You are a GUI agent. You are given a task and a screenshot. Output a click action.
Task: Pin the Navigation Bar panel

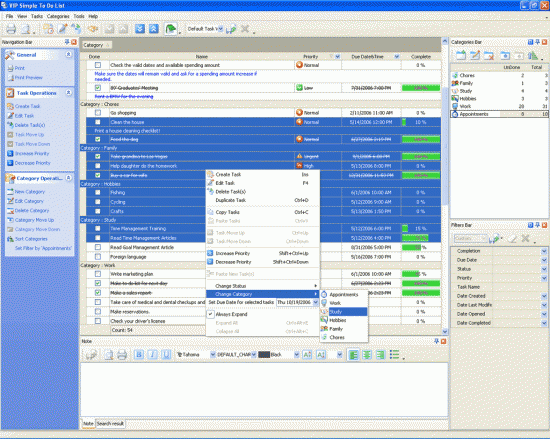67,42
